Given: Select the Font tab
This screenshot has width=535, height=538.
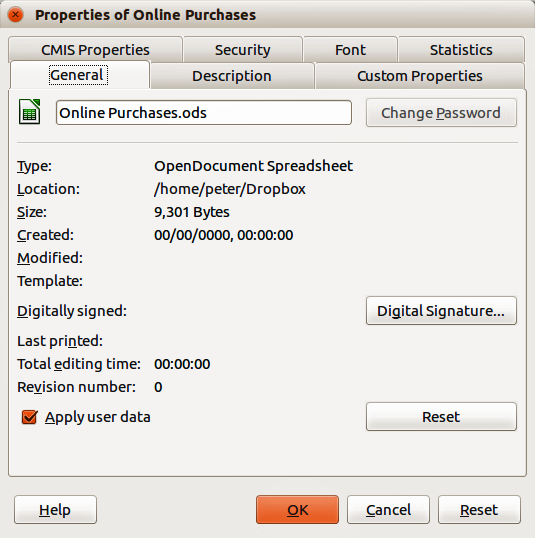Looking at the screenshot, I should pyautogui.click(x=350, y=50).
